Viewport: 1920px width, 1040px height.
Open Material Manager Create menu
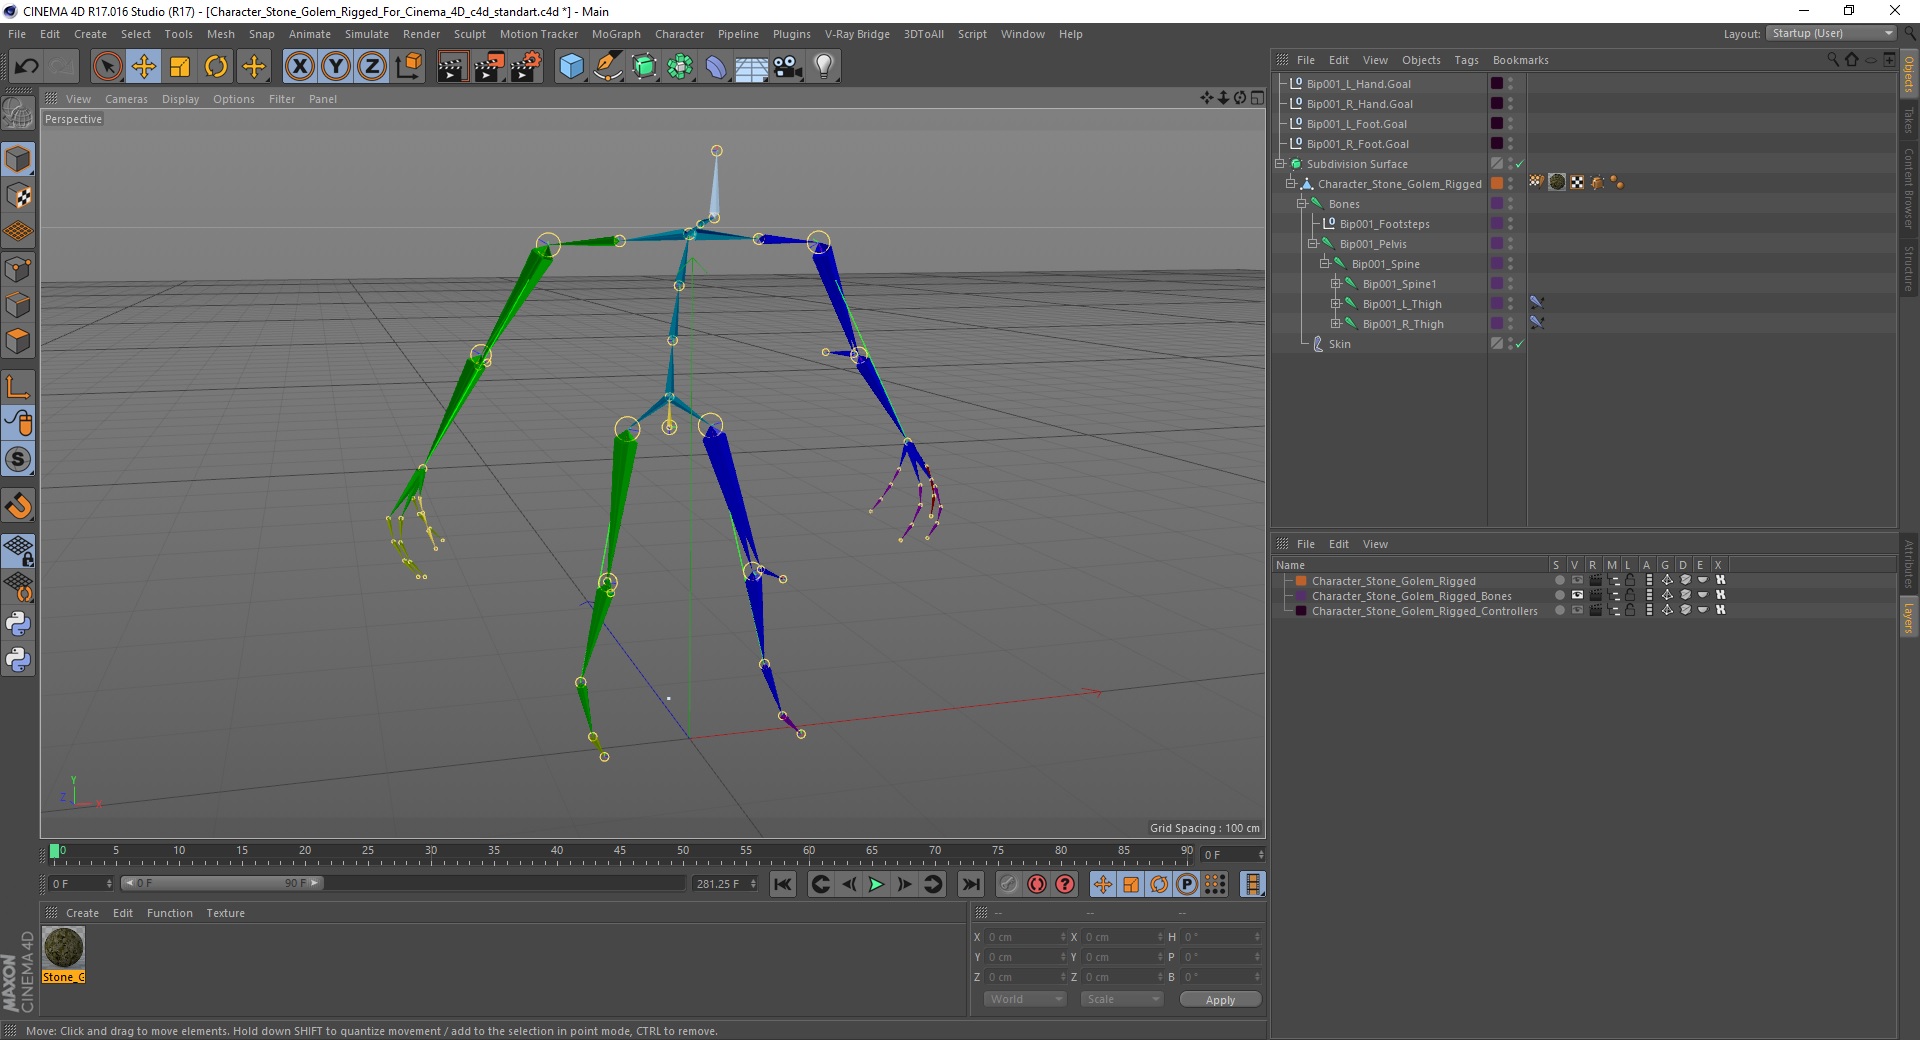[82, 913]
